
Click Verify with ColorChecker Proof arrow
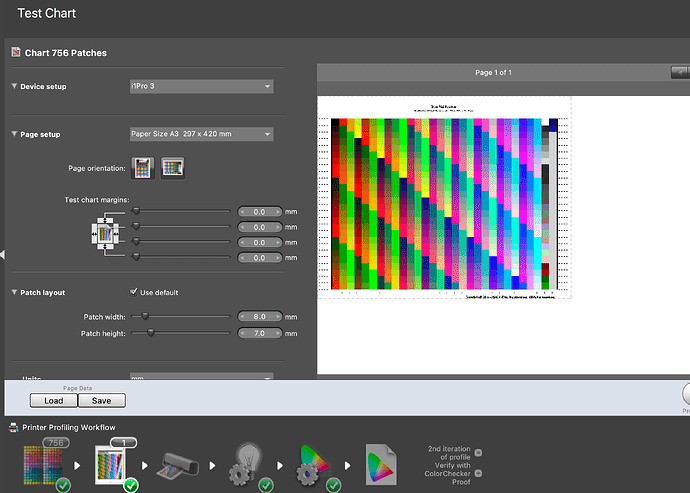[x=478, y=473]
